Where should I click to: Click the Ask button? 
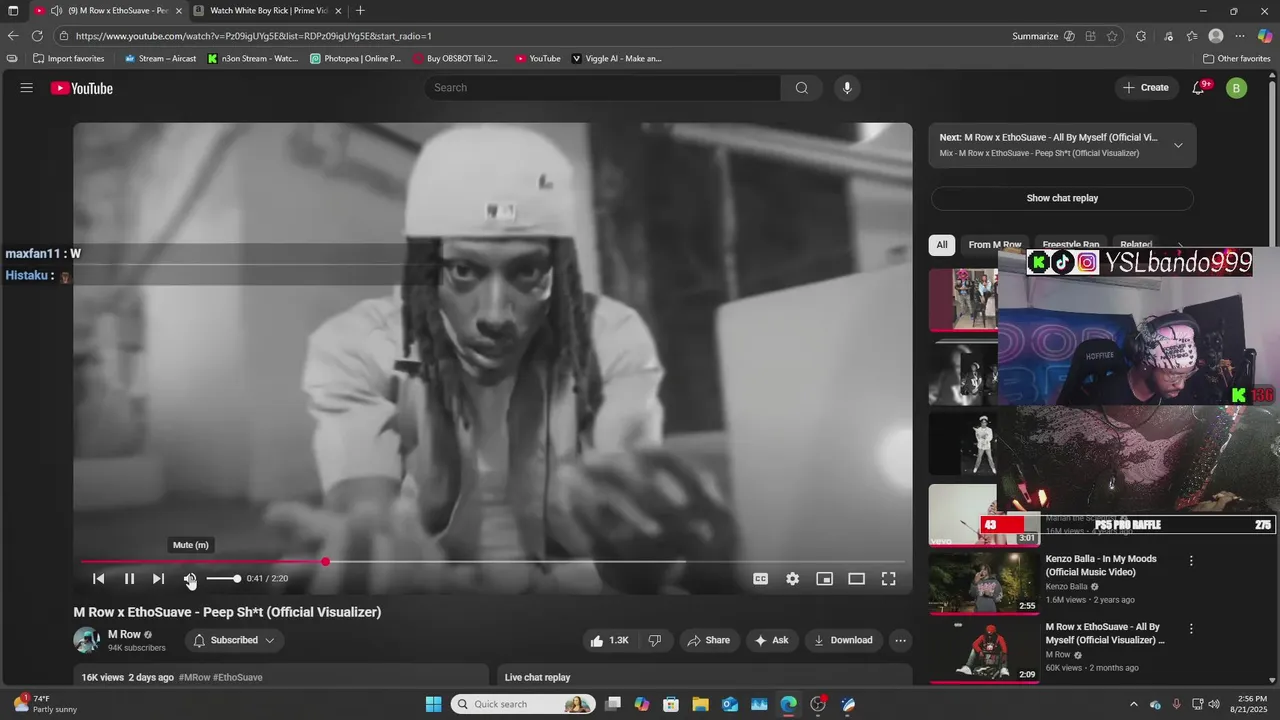[771, 640]
